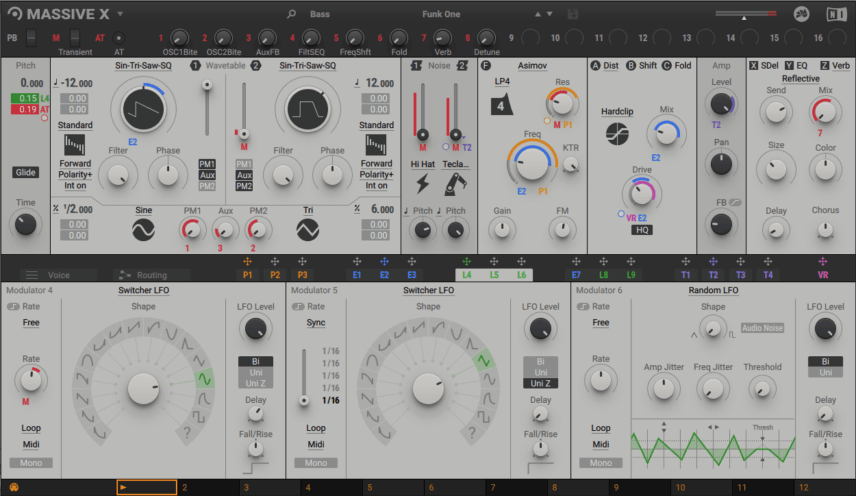Click Loop in Modulator 5
Image resolution: width=856 pixels, height=496 pixels.
(316, 428)
